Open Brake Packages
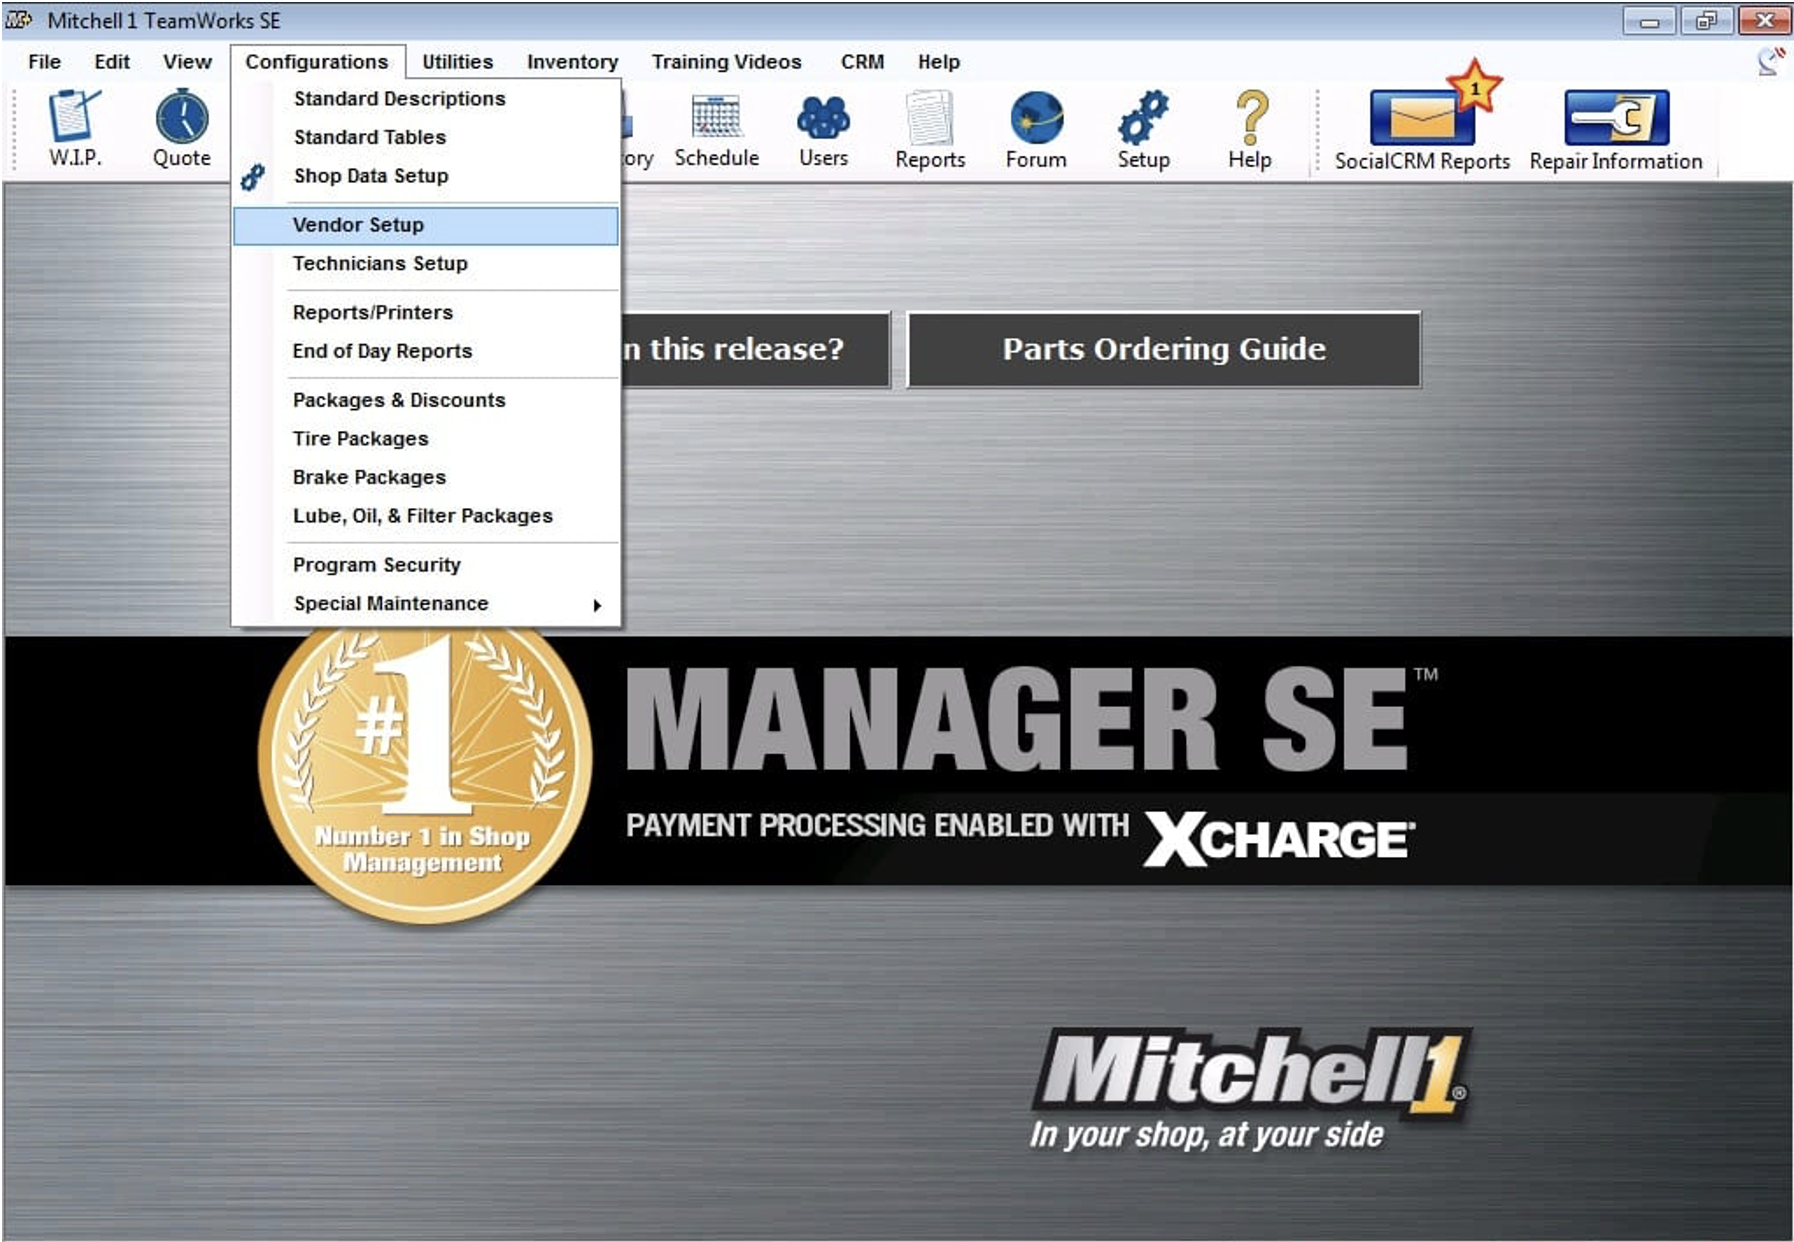 (x=426, y=478)
